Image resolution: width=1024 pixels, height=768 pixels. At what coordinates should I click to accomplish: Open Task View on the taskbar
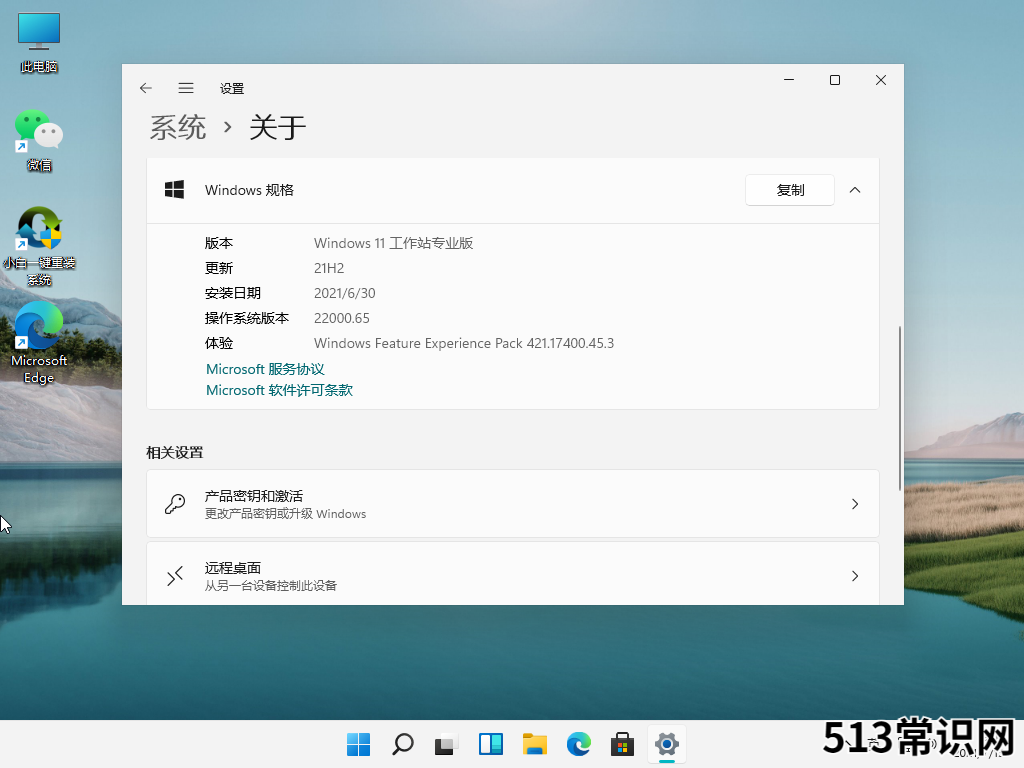coord(446,744)
